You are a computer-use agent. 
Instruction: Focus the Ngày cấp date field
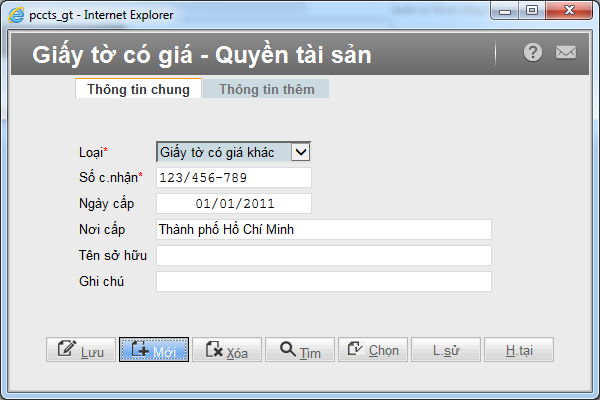(x=234, y=204)
